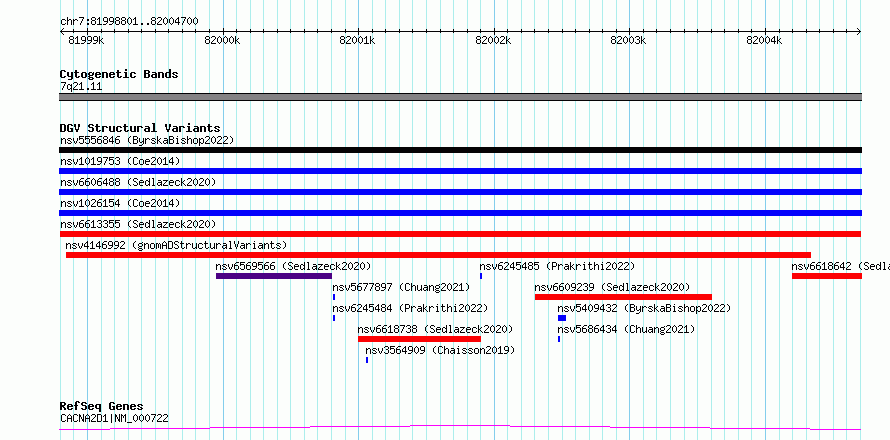This screenshot has width=890, height=440.
Task: Click the 82000k ruler tick label
Action: [x=222, y=40]
